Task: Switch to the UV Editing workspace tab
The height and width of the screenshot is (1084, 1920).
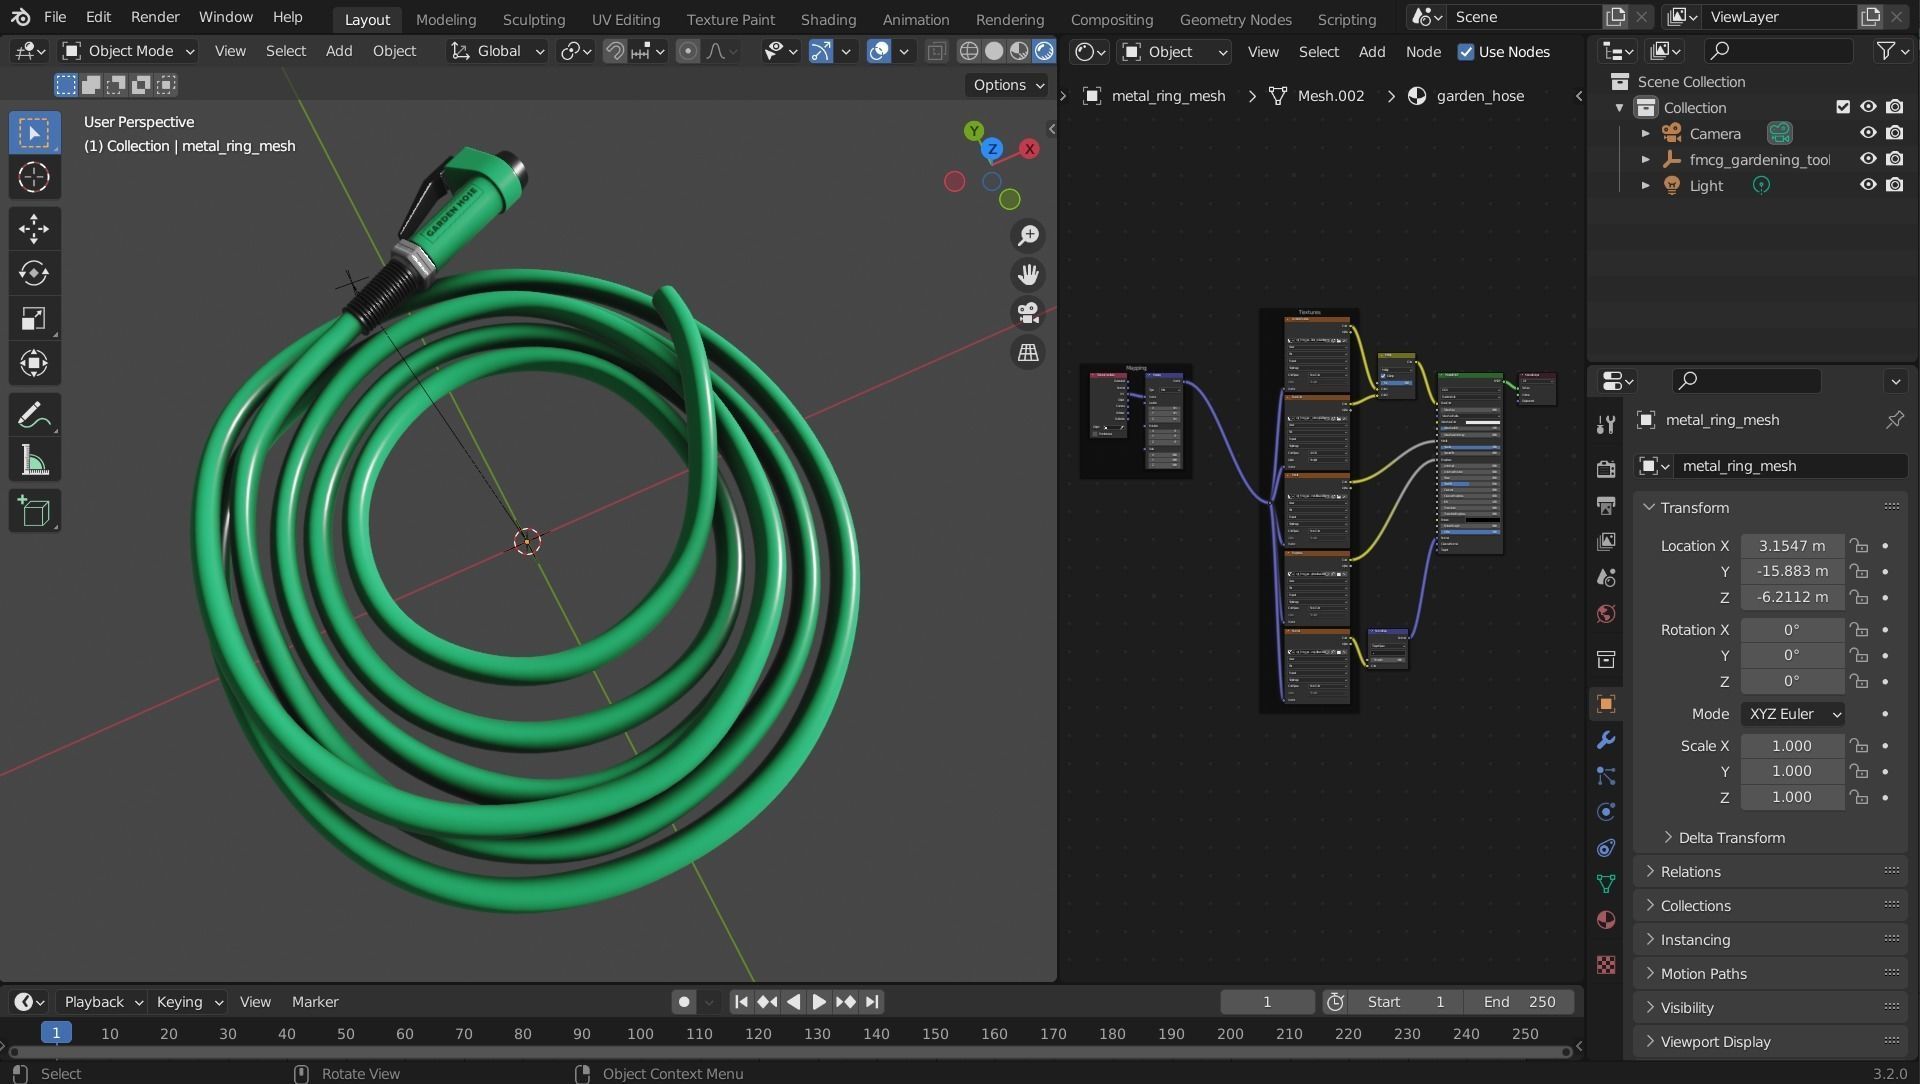Action: tap(626, 19)
